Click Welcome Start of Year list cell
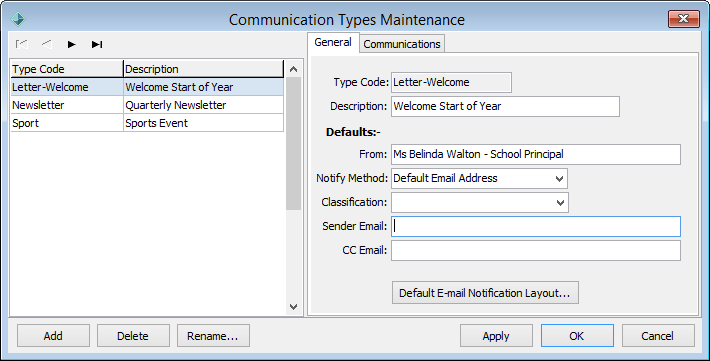Screen dimensions: 710x361 pyautogui.click(x=203, y=87)
